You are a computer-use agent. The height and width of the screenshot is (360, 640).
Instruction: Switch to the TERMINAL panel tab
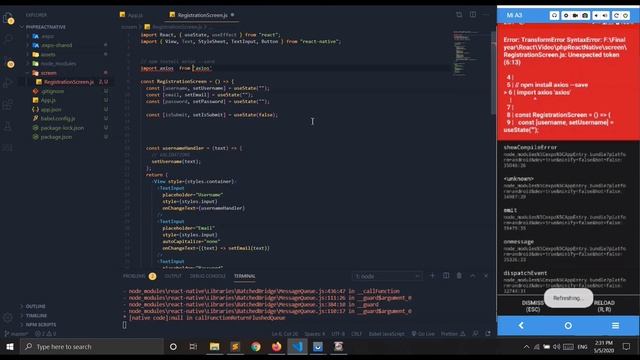click(x=244, y=276)
